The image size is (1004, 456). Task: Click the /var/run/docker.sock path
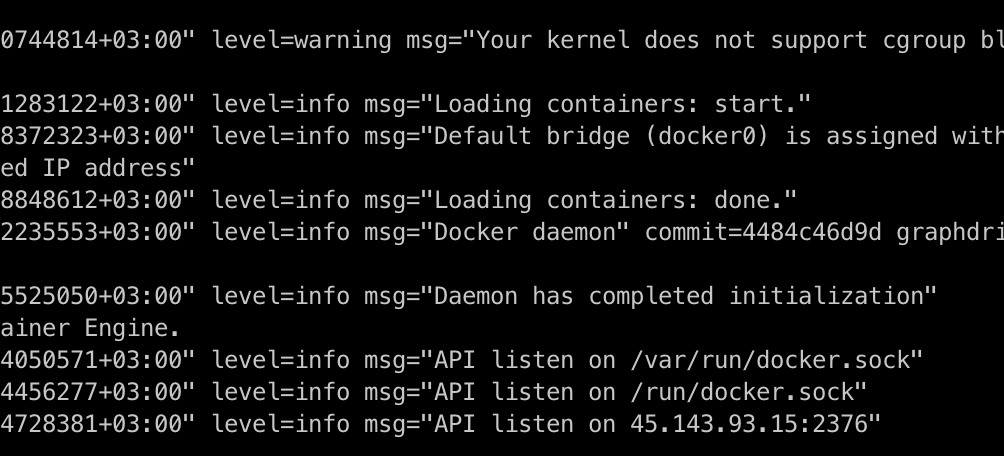[x=777, y=360]
